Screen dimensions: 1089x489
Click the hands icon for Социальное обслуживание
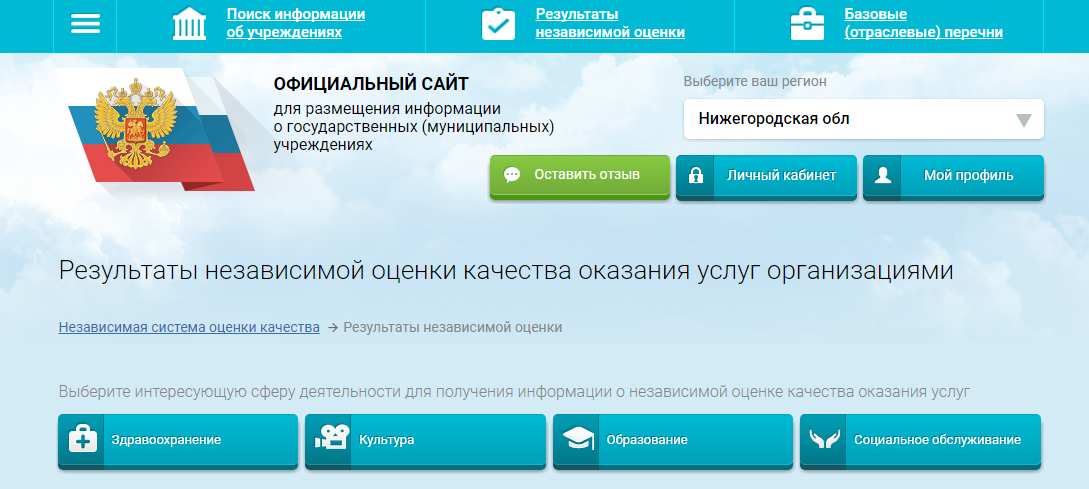[x=825, y=439]
